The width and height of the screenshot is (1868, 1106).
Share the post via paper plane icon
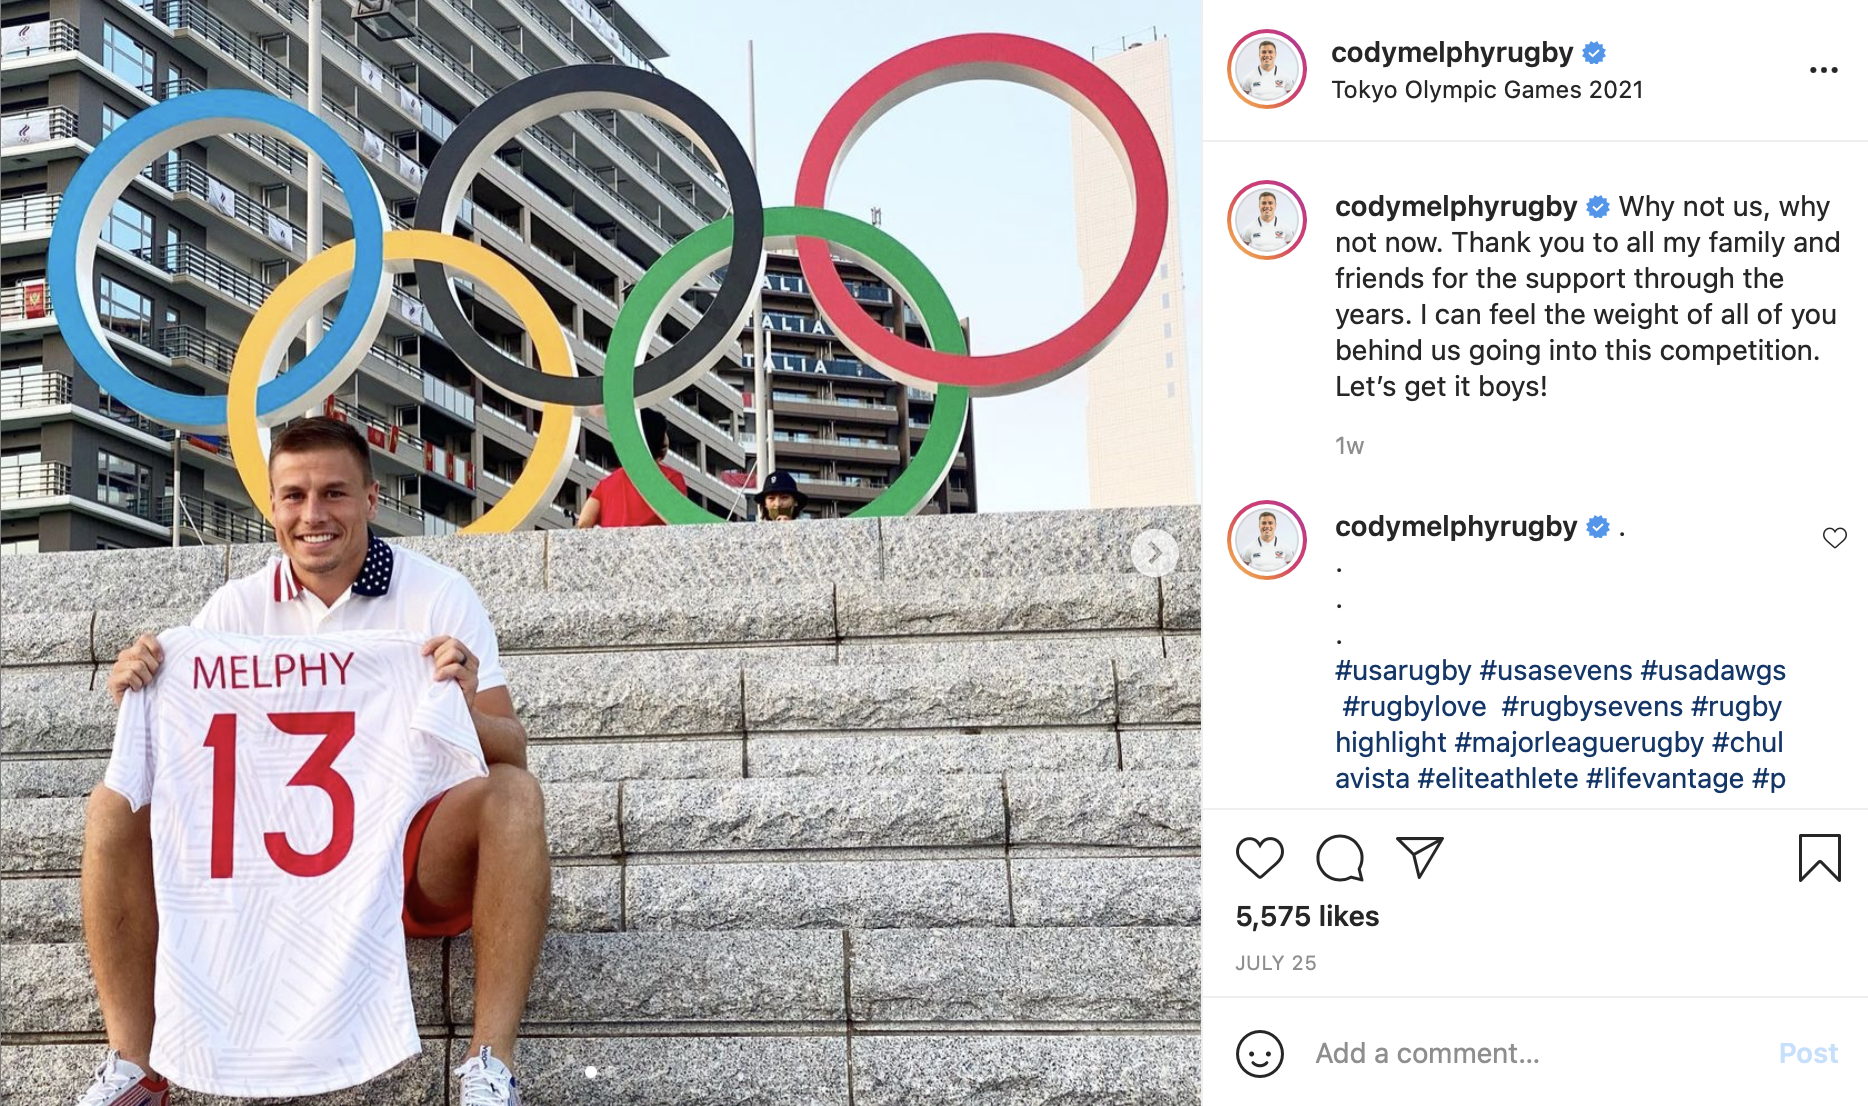(1419, 857)
